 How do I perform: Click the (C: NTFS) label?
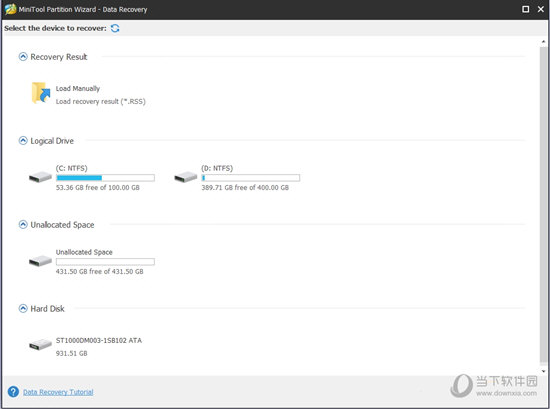72,168
